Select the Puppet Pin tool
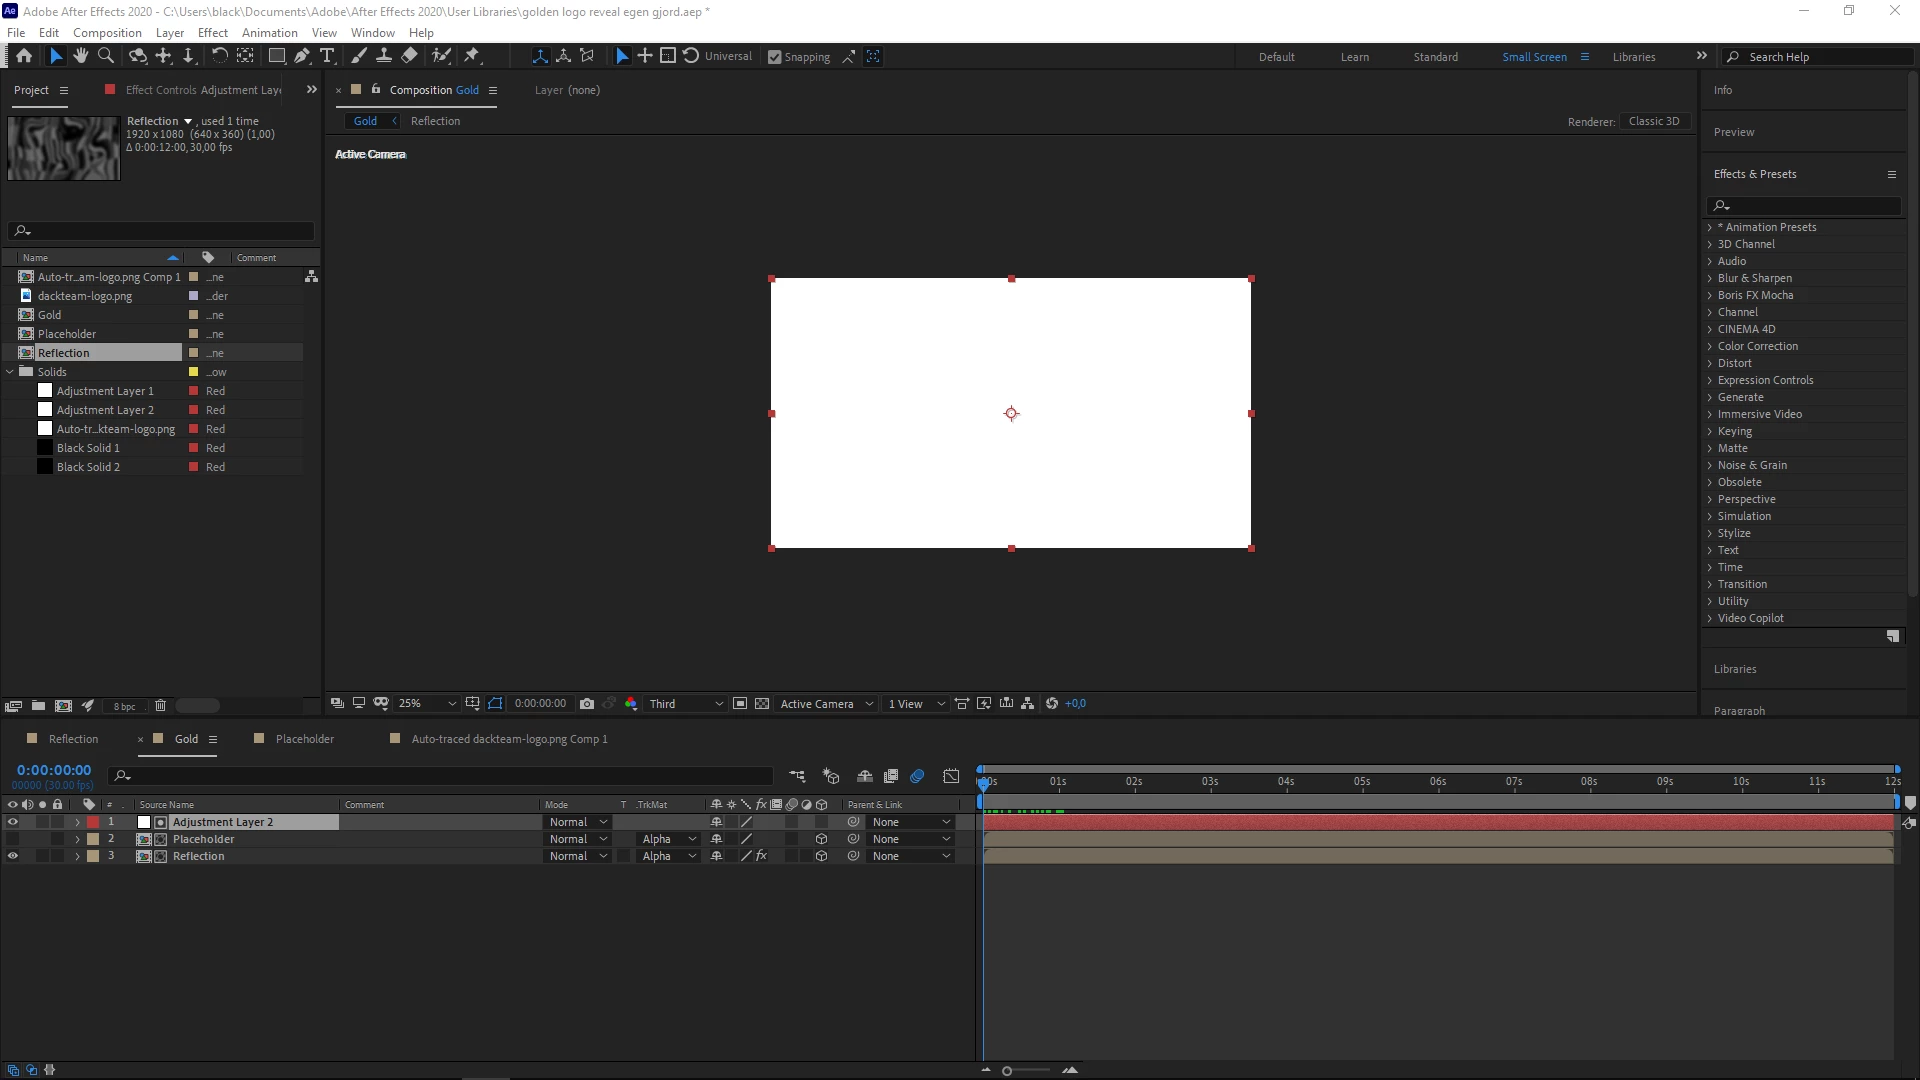The image size is (1920, 1080). click(472, 56)
